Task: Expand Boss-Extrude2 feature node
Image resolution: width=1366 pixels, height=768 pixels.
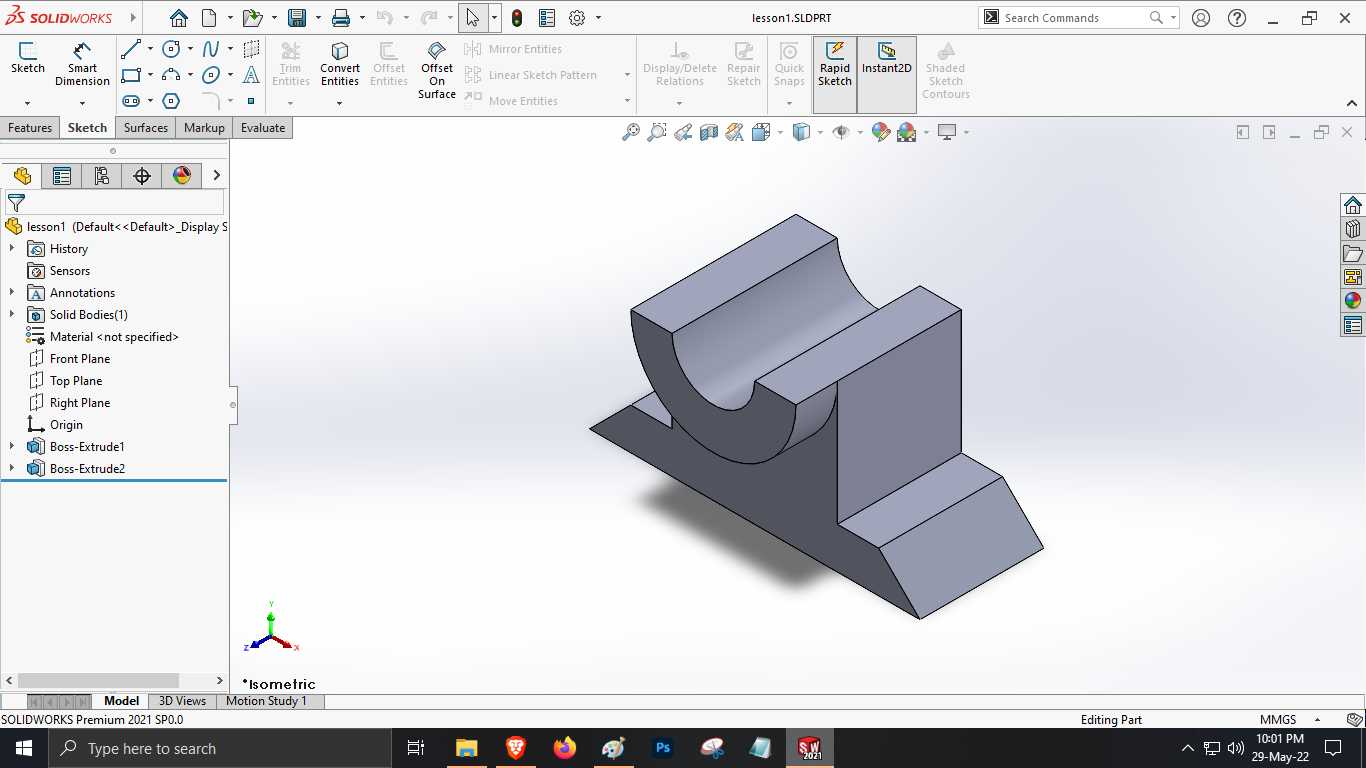Action: coord(12,469)
